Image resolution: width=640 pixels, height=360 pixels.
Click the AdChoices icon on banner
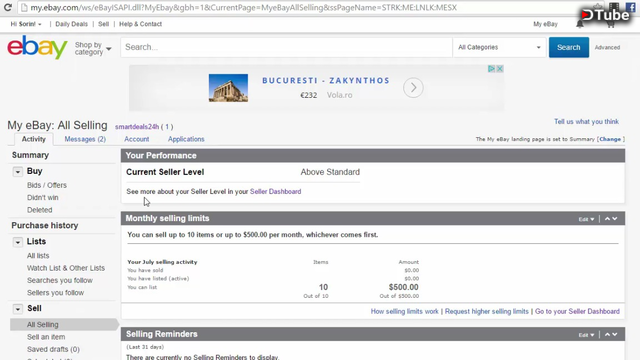(x=491, y=69)
